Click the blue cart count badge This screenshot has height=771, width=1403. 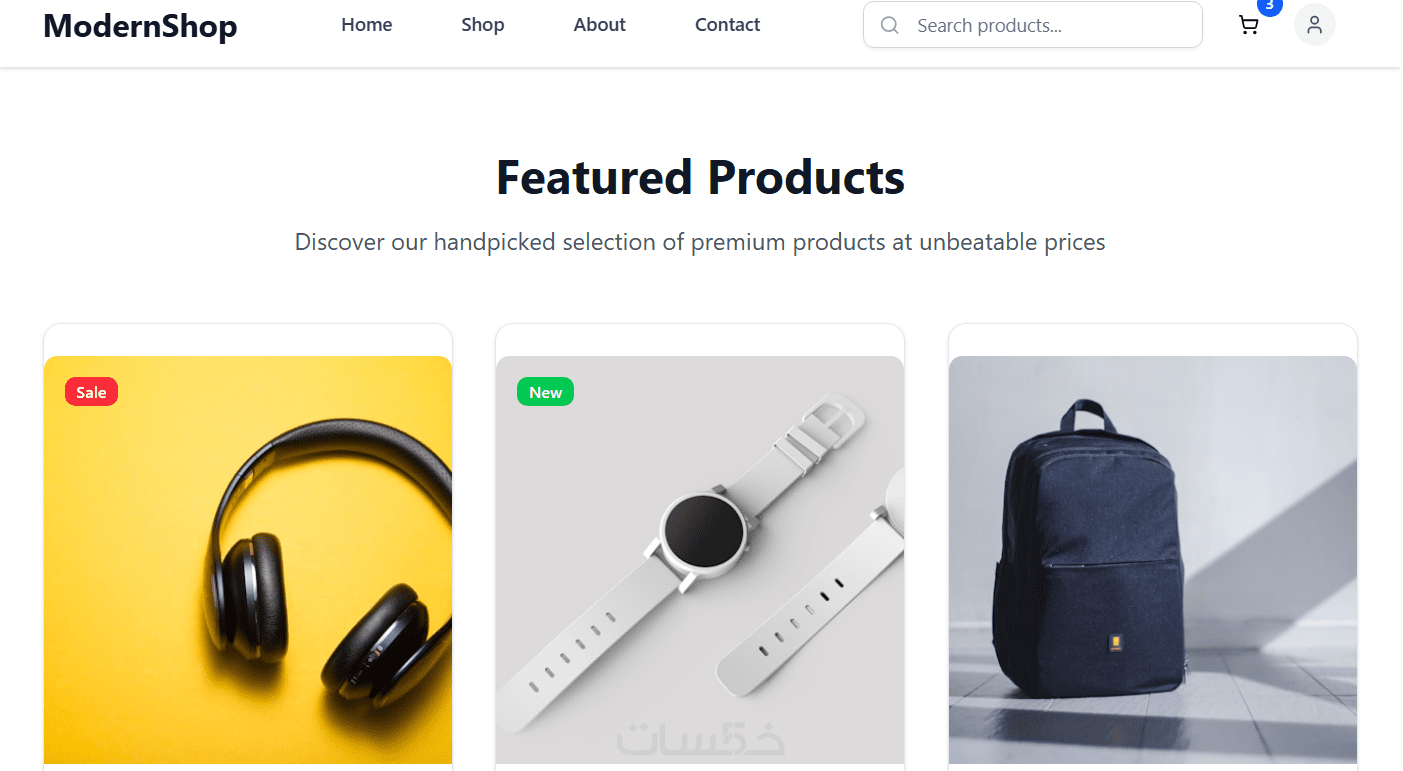(1269, 6)
